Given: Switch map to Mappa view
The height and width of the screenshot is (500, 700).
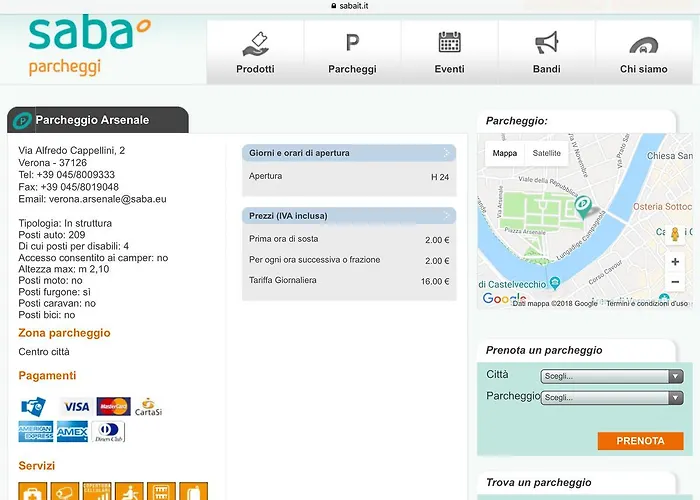Looking at the screenshot, I should coord(505,153).
